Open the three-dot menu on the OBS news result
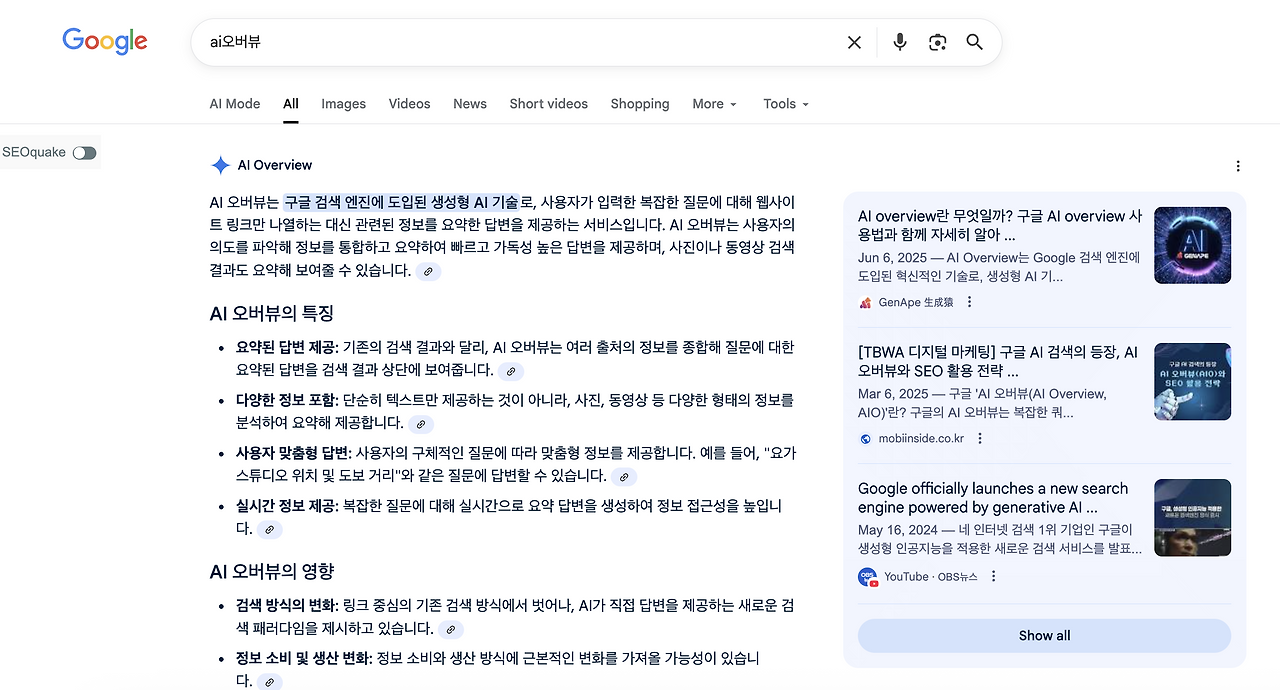Image resolution: width=1280 pixels, height=690 pixels. 993,576
